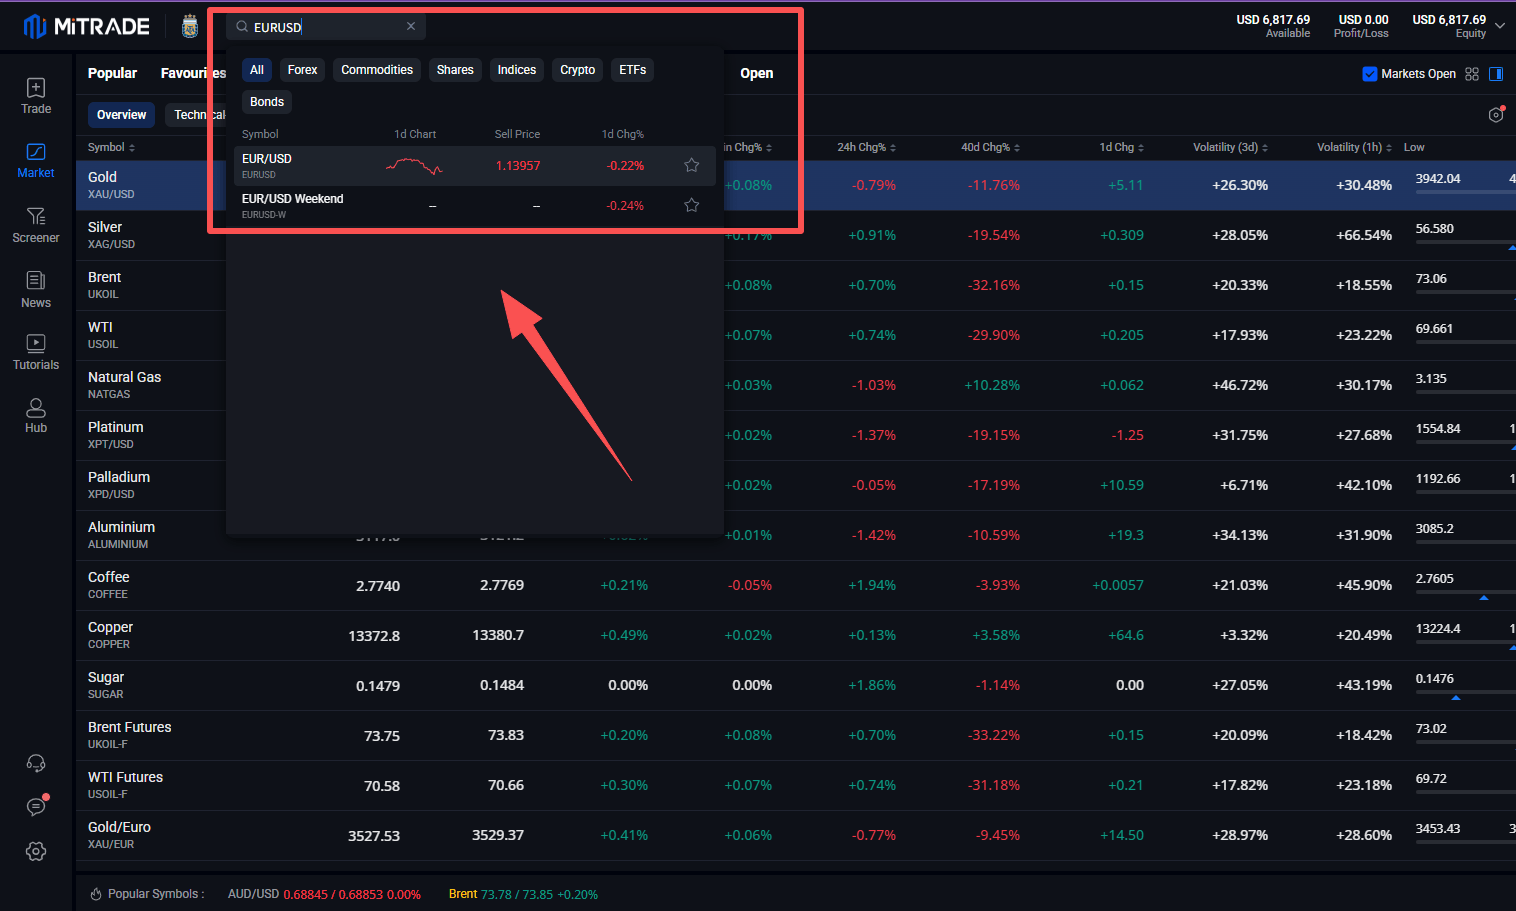Open the Sugar row

click(x=796, y=685)
